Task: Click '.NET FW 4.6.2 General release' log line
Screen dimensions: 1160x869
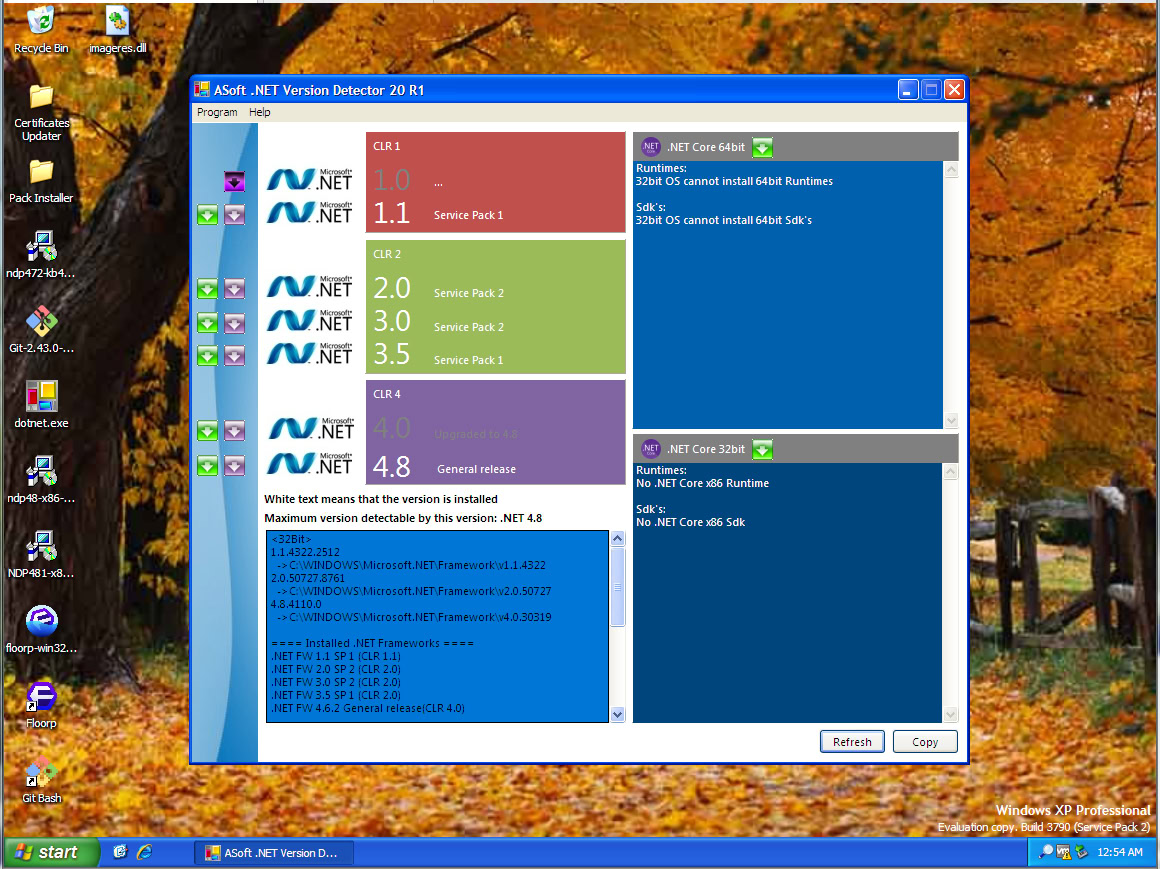Action: click(x=368, y=709)
